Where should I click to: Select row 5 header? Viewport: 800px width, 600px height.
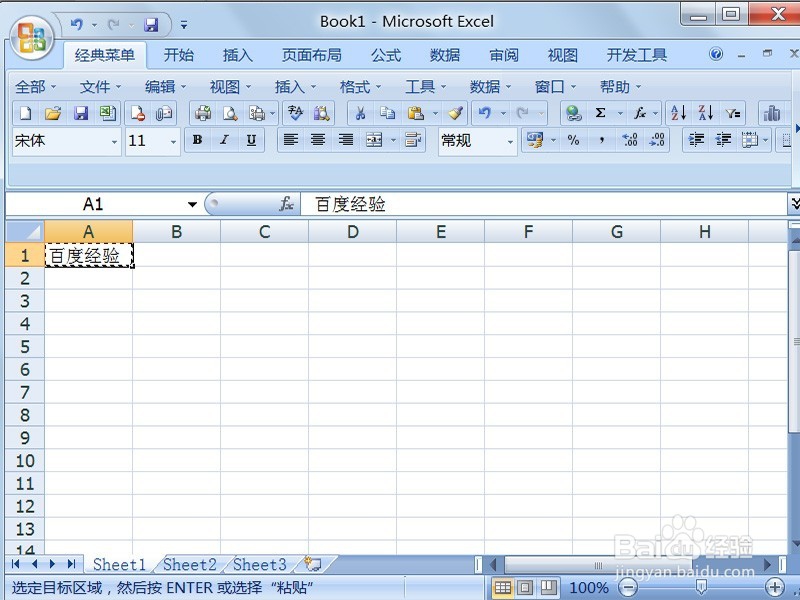(x=25, y=346)
